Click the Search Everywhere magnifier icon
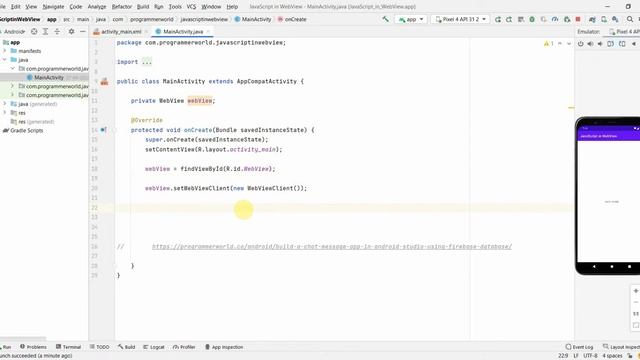640x360 pixels. click(630, 19)
